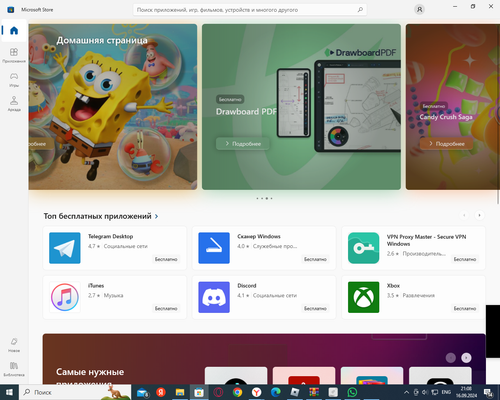Click the partly hidden button on the SpongeBob banner
This screenshot has width=500, height=400.
coord(41,144)
